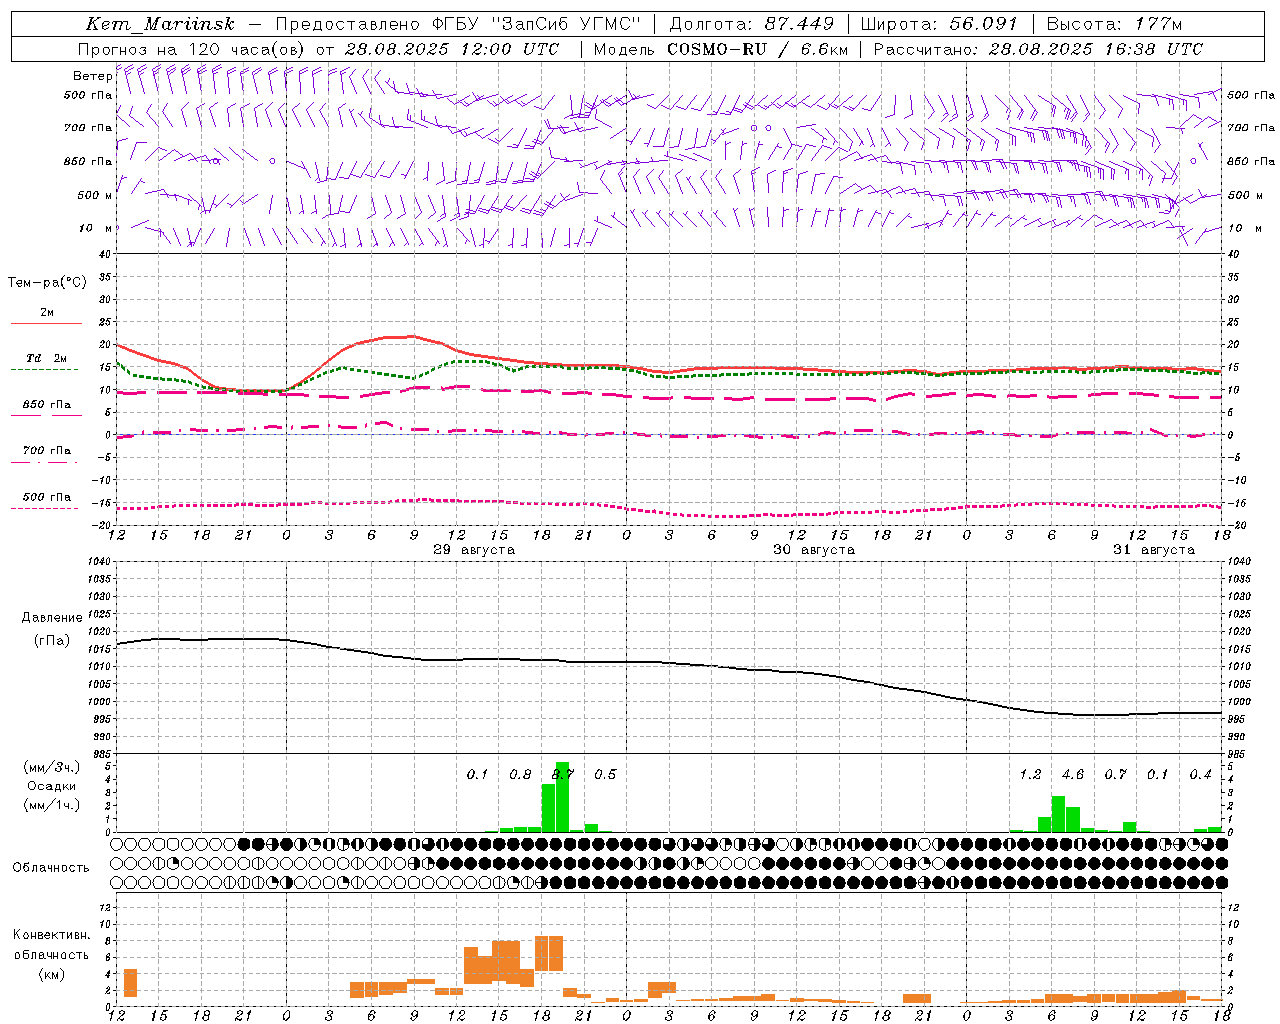Click the Облачность cloud cover label
This screenshot has height=1024, width=1280.
[51, 867]
